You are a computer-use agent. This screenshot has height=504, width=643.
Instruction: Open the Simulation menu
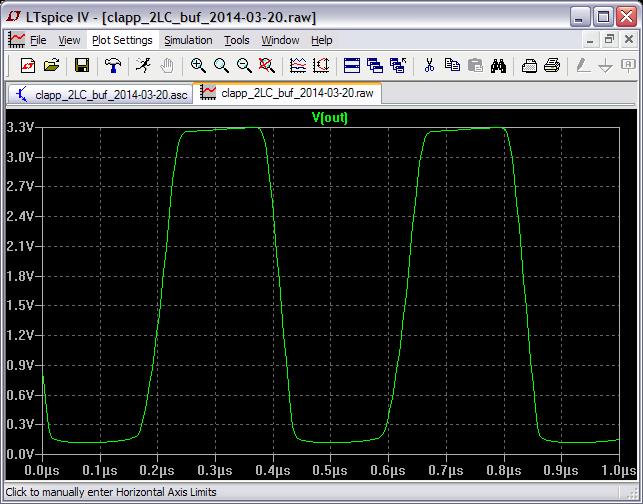click(188, 40)
